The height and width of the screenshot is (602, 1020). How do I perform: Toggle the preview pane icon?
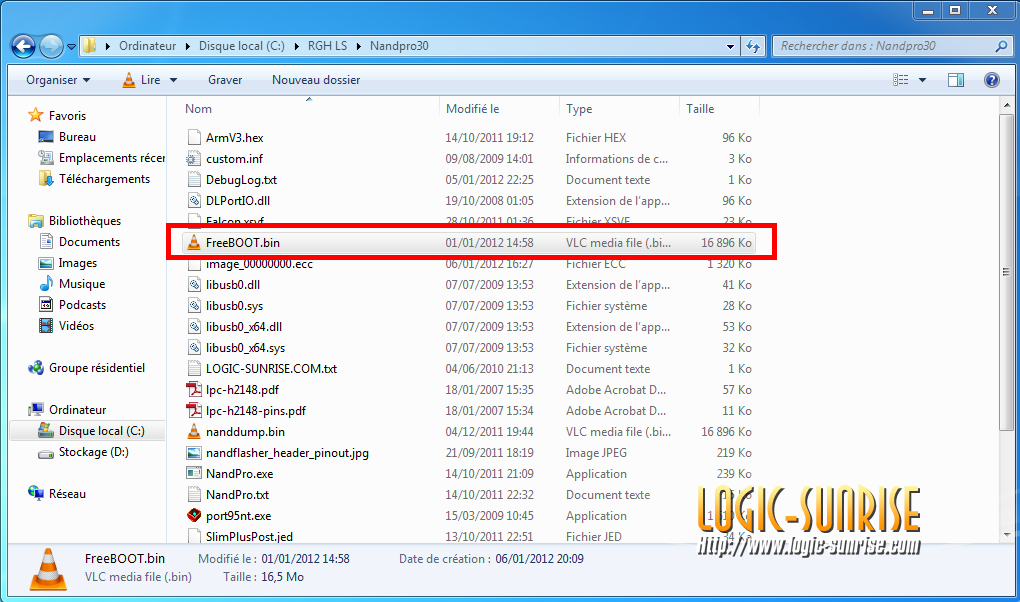click(x=956, y=80)
